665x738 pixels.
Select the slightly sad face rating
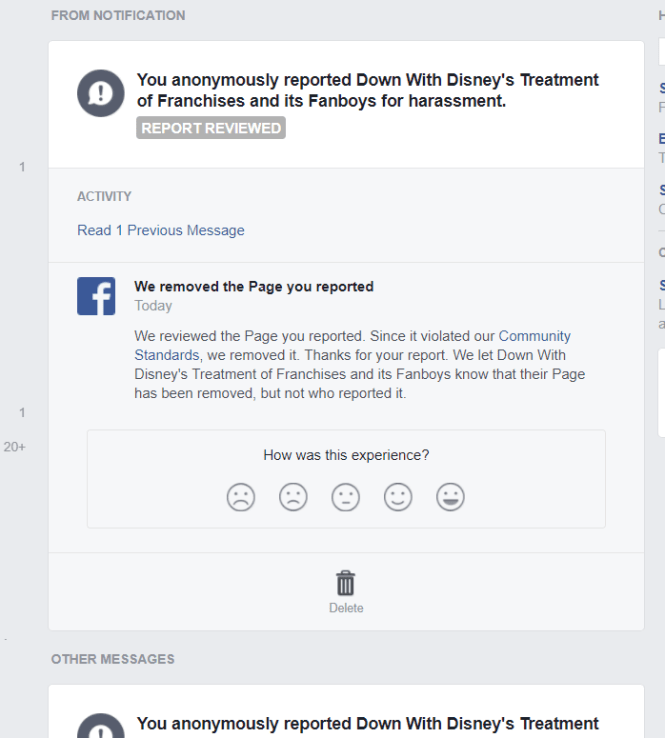point(293,497)
